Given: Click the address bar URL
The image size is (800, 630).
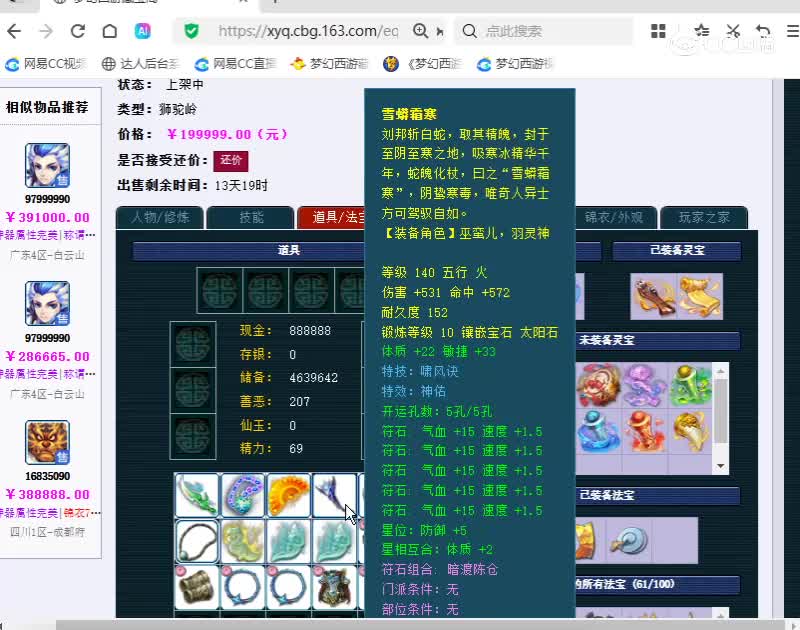Looking at the screenshot, I should click(x=308, y=31).
